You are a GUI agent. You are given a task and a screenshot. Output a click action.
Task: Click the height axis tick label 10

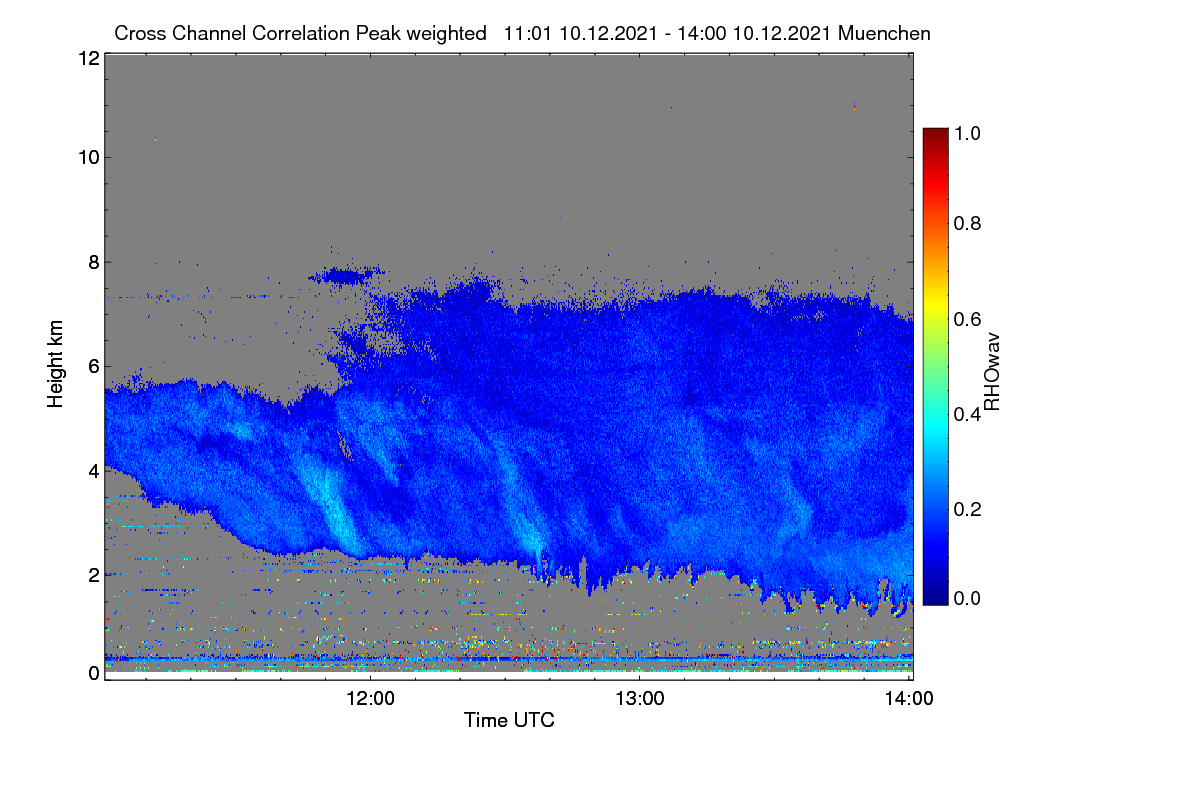pyautogui.click(x=87, y=157)
